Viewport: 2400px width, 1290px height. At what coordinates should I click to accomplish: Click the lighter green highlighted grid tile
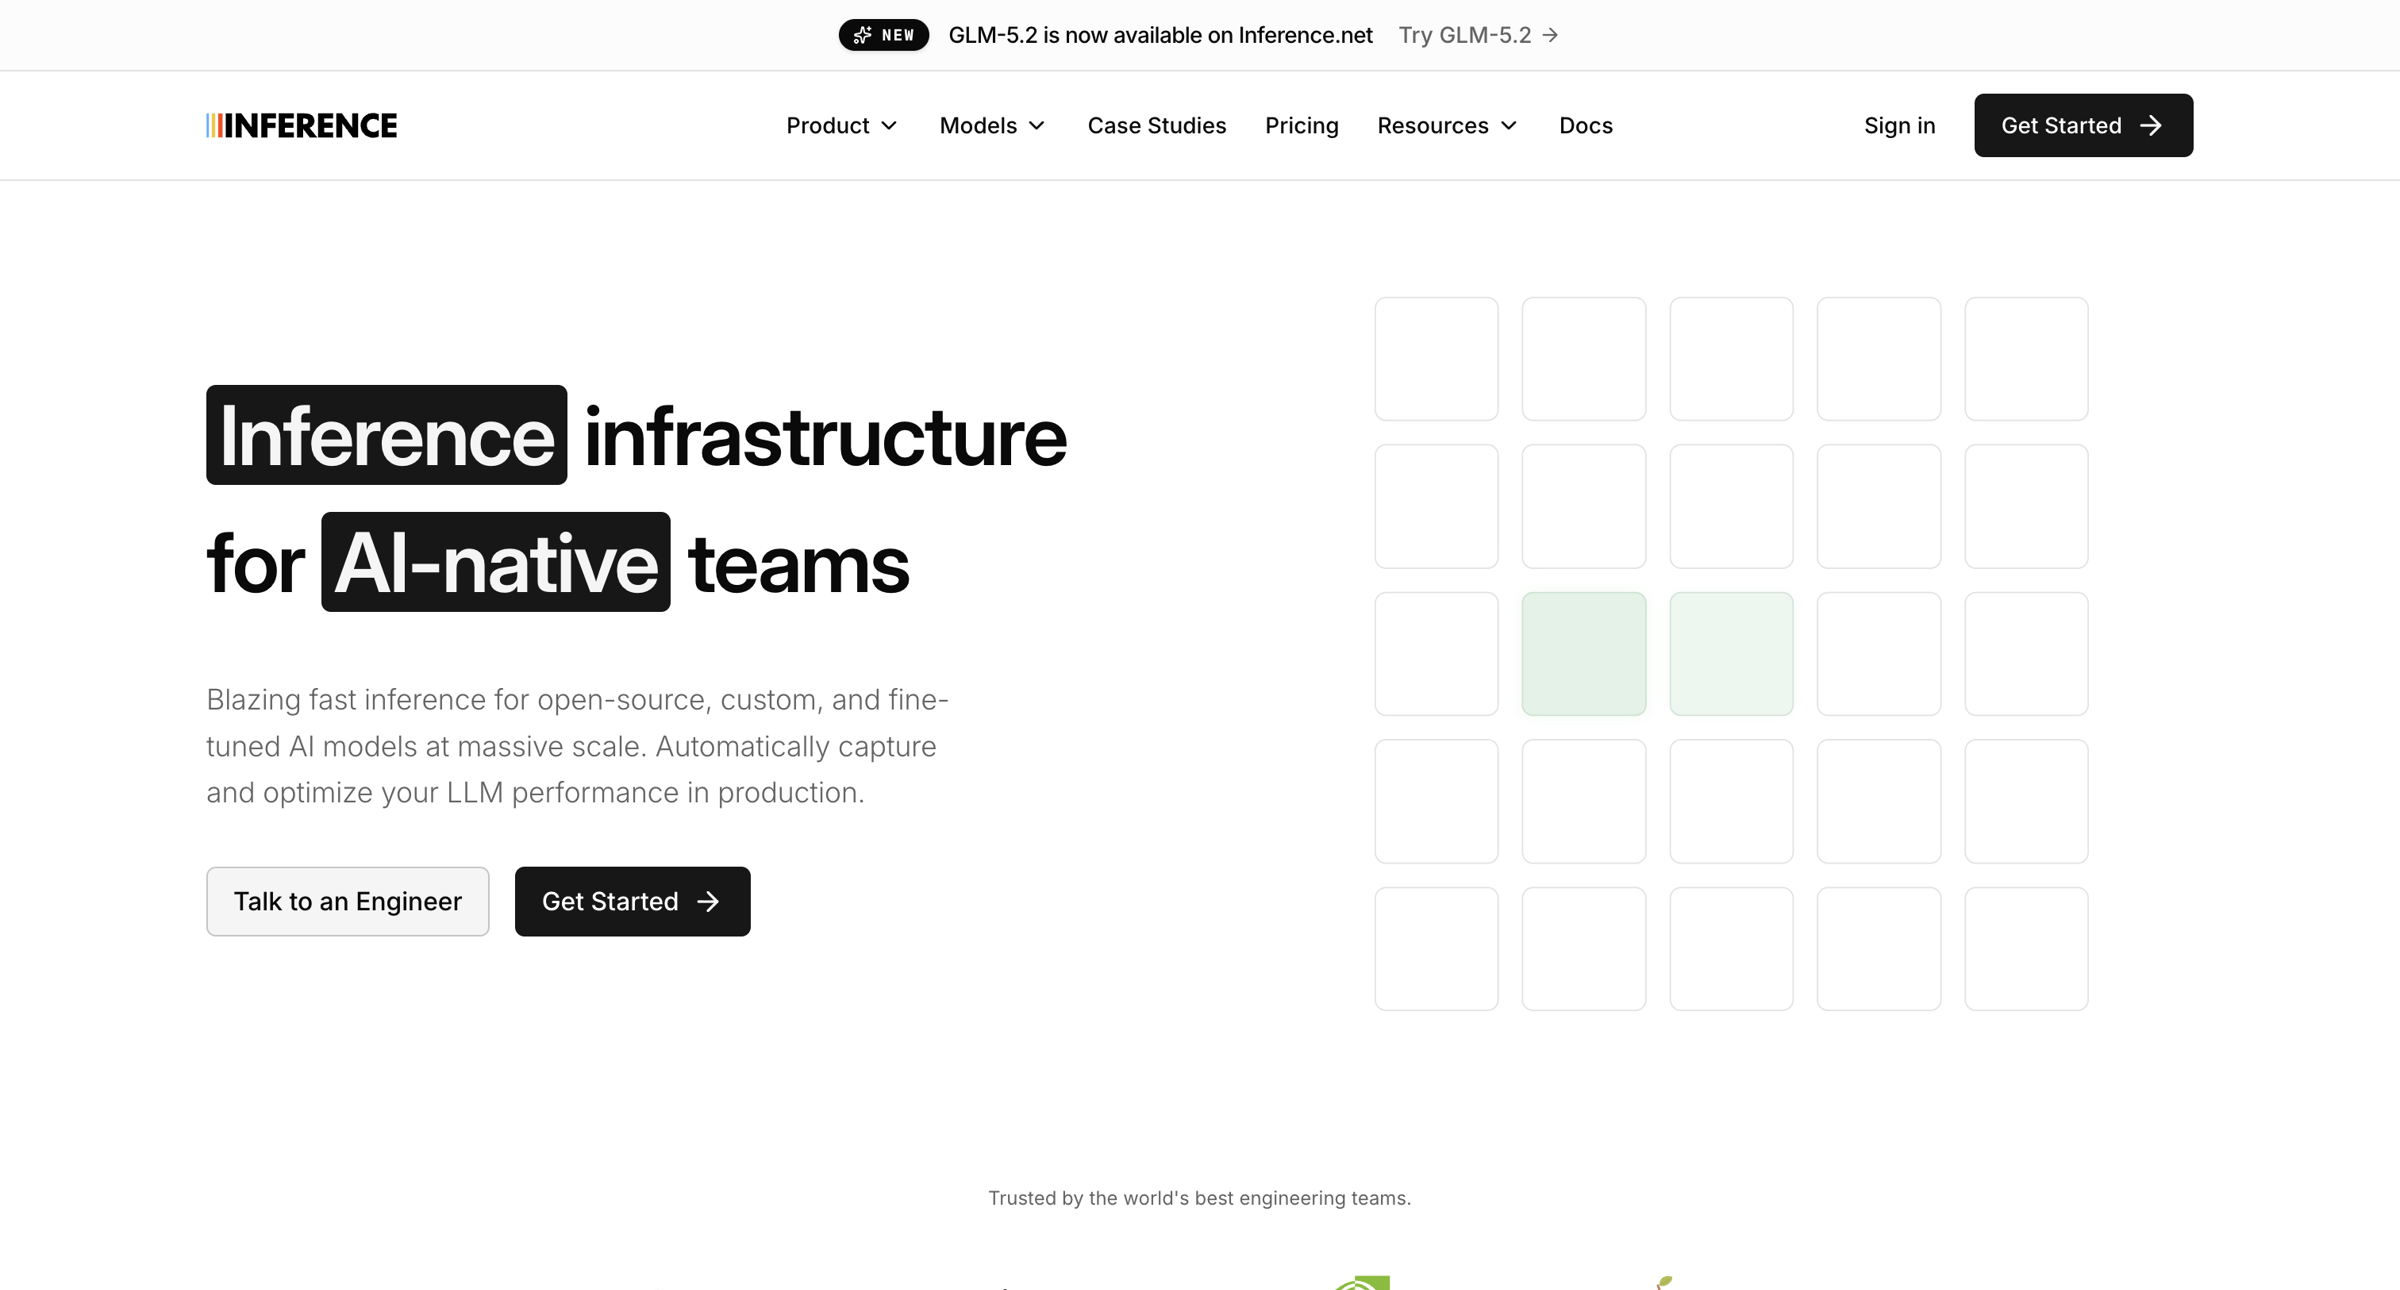(x=1731, y=654)
